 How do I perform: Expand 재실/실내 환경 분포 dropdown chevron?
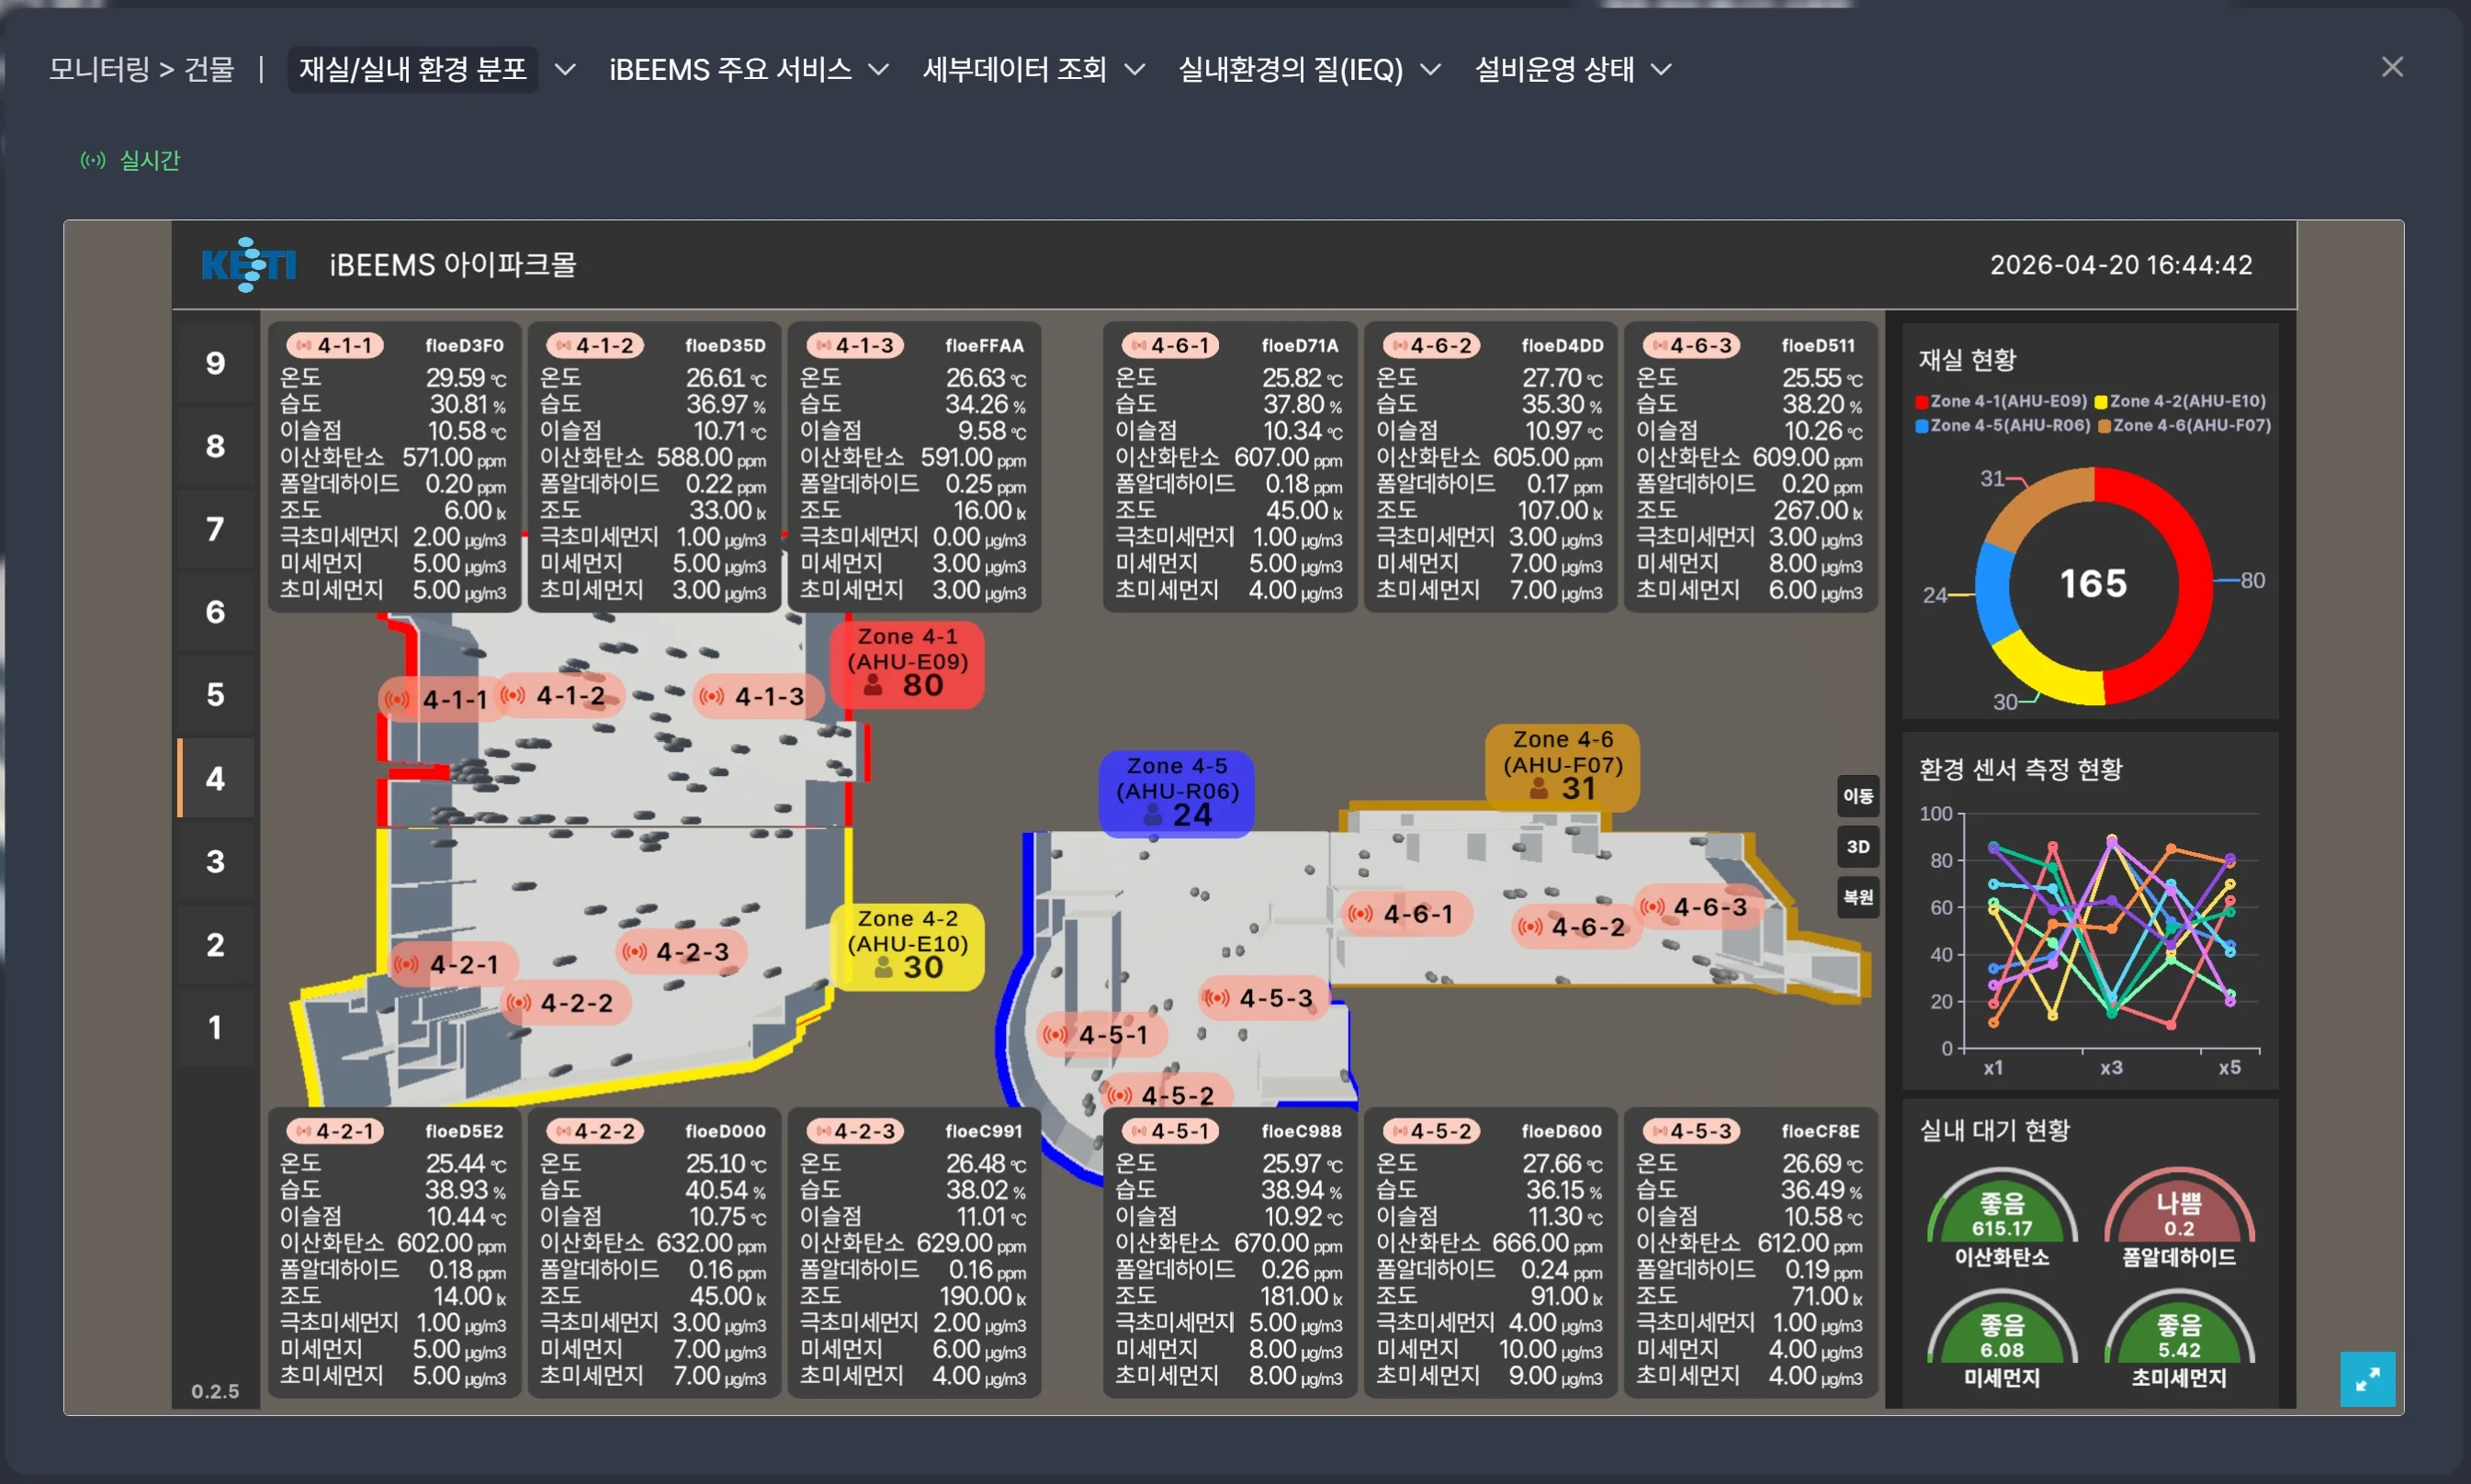(565, 69)
